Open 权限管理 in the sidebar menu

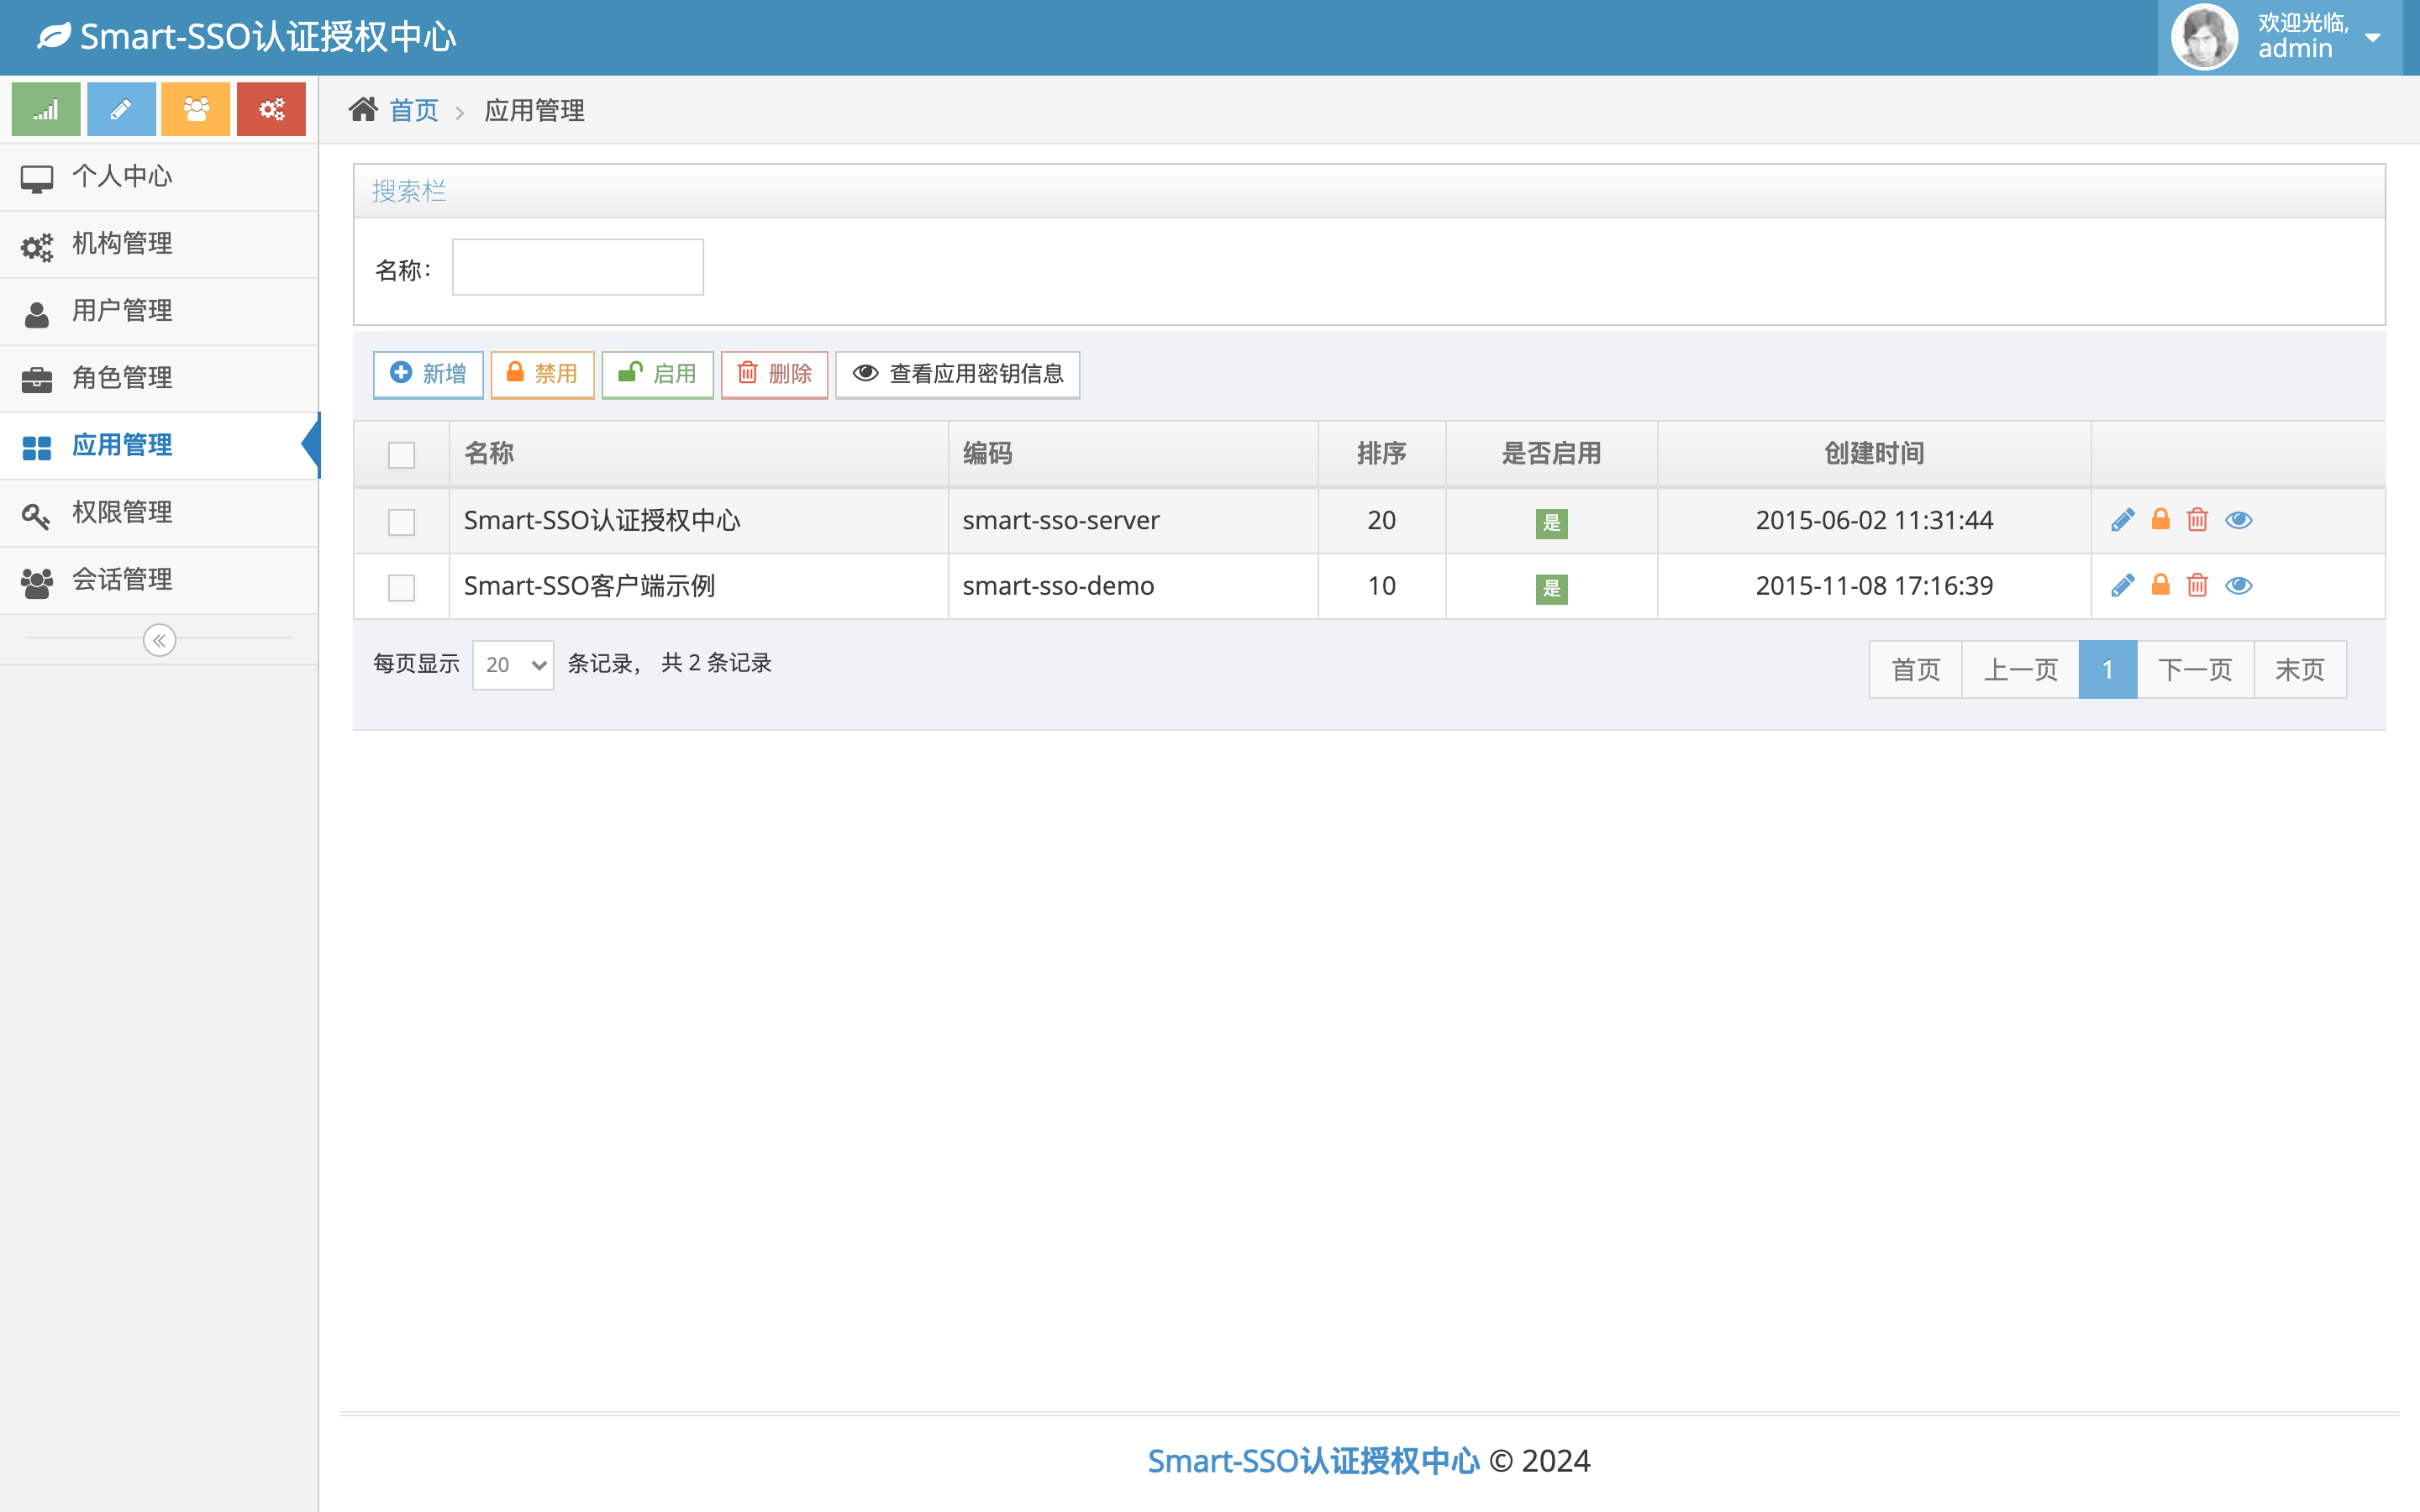(159, 513)
